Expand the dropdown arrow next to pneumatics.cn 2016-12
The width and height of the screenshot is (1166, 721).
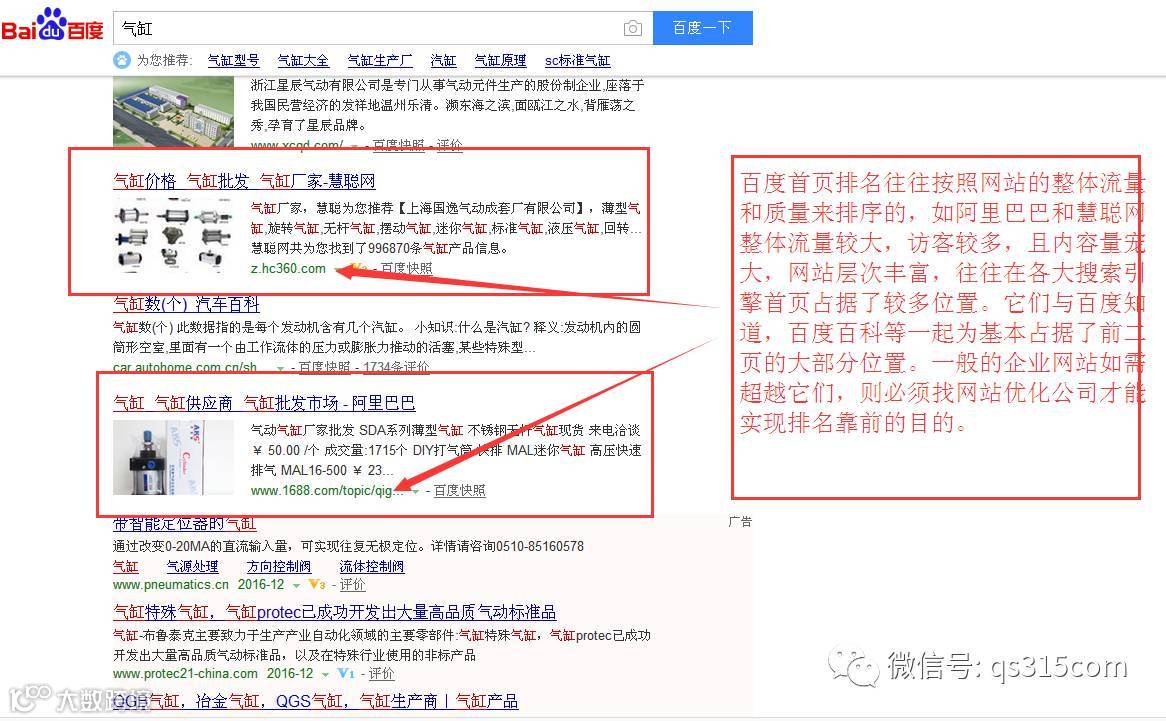[296, 586]
